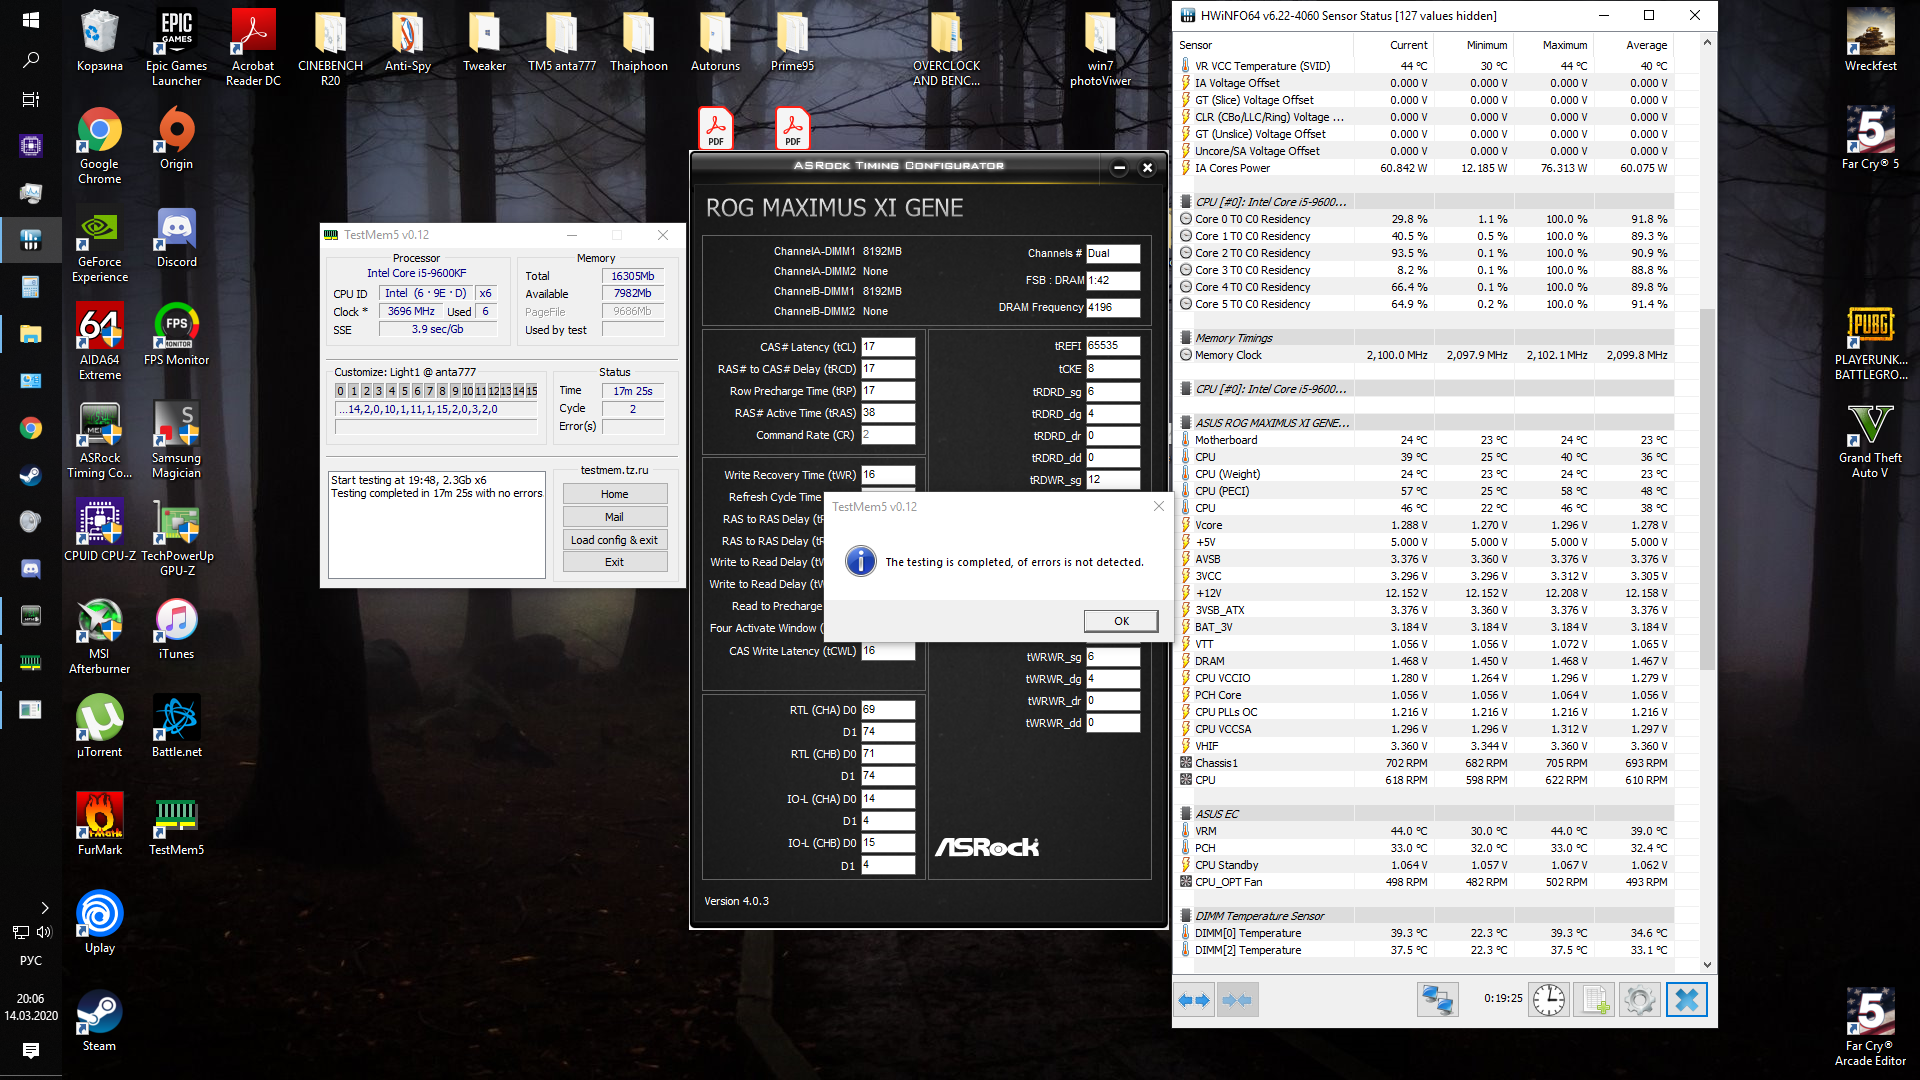Click HWiNFO network remote monitoring icon

point(1437,1000)
